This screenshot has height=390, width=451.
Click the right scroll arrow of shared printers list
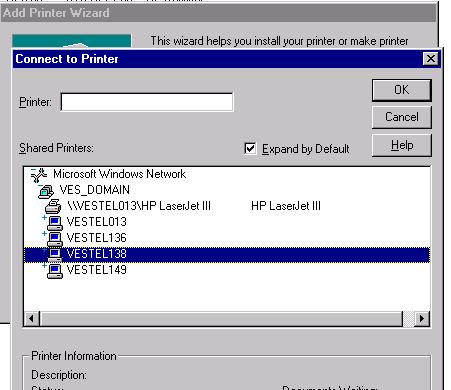coord(422,318)
